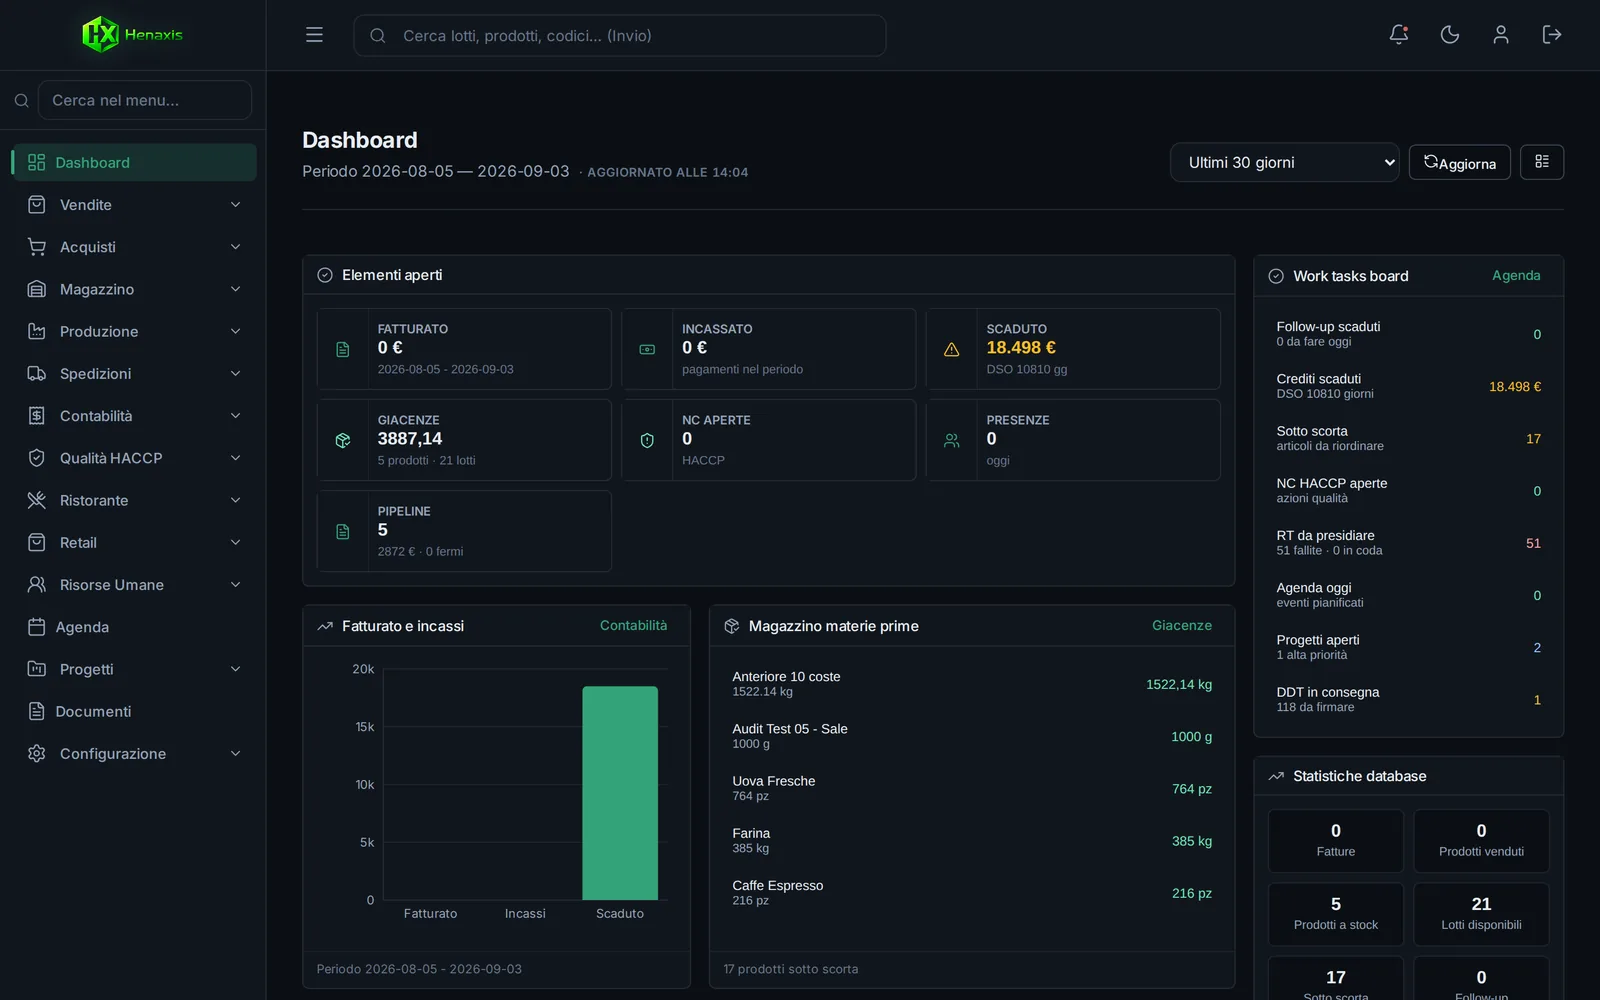1600x1000 pixels.
Task: Expand the Magazzino menu chevron
Action: 236,289
